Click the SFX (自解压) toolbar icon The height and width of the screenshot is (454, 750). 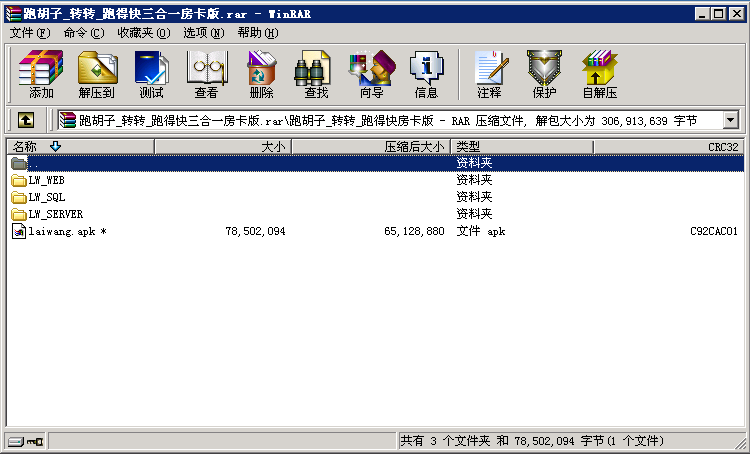pyautogui.click(x=599, y=74)
